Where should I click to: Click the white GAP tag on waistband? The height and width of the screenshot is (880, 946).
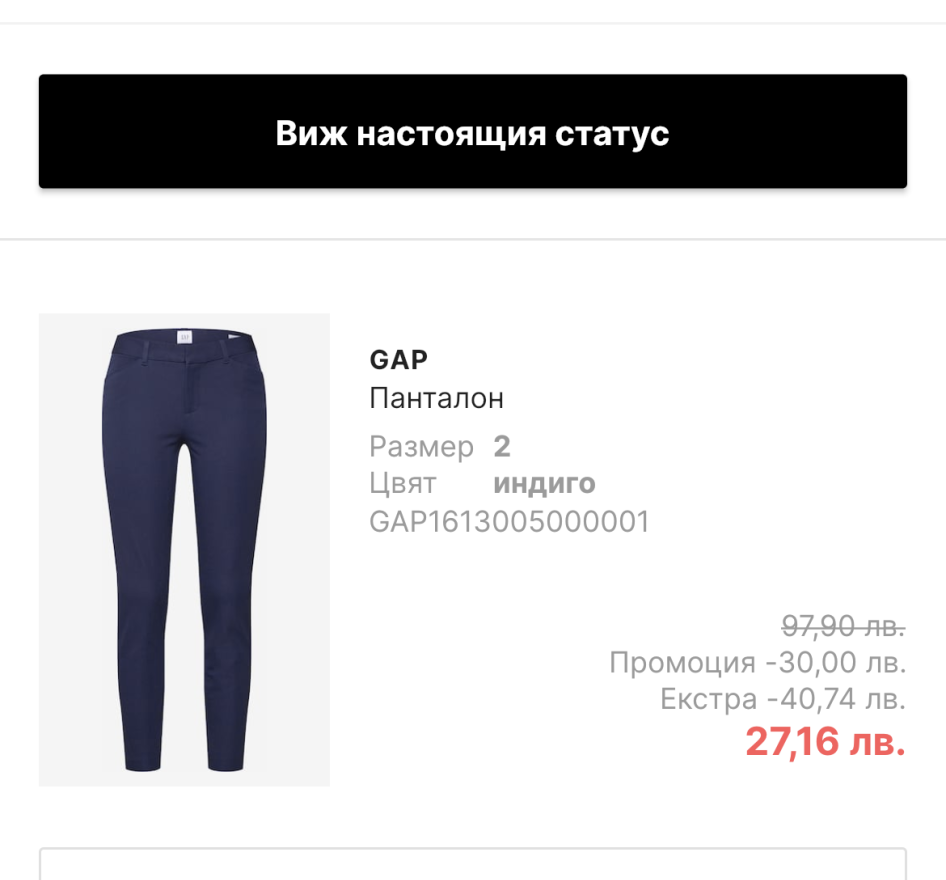(183, 338)
